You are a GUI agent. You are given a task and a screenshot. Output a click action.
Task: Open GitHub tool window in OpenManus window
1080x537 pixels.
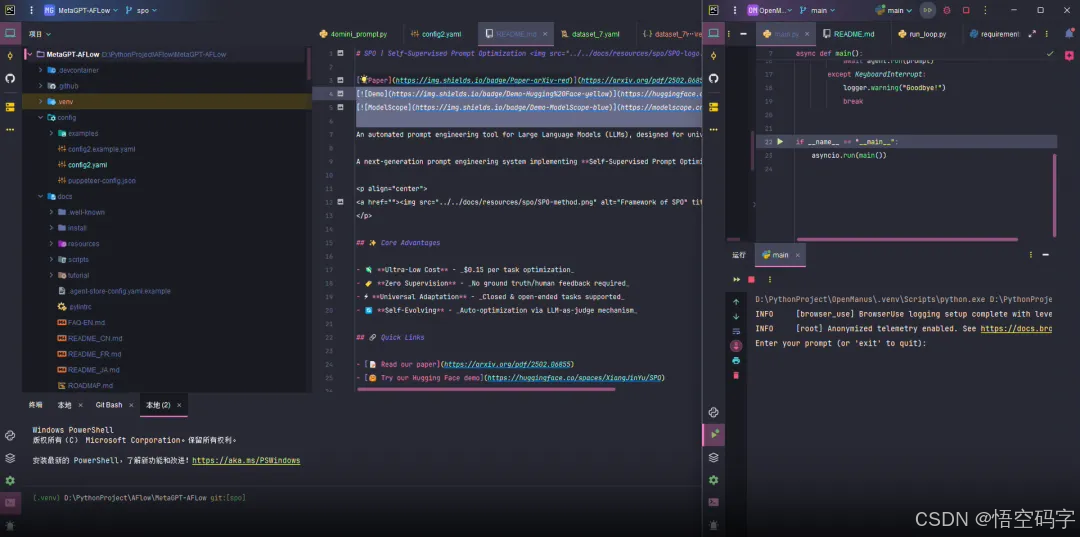(714, 78)
